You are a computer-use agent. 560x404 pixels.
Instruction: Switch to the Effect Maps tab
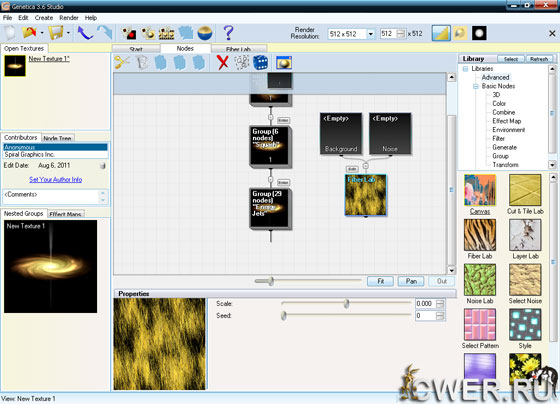(x=66, y=214)
